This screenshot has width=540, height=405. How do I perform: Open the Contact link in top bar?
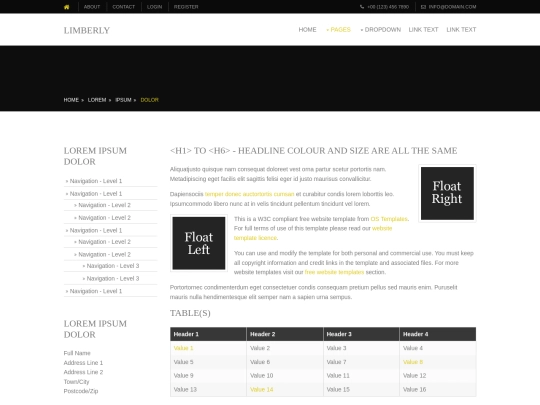point(124,7)
